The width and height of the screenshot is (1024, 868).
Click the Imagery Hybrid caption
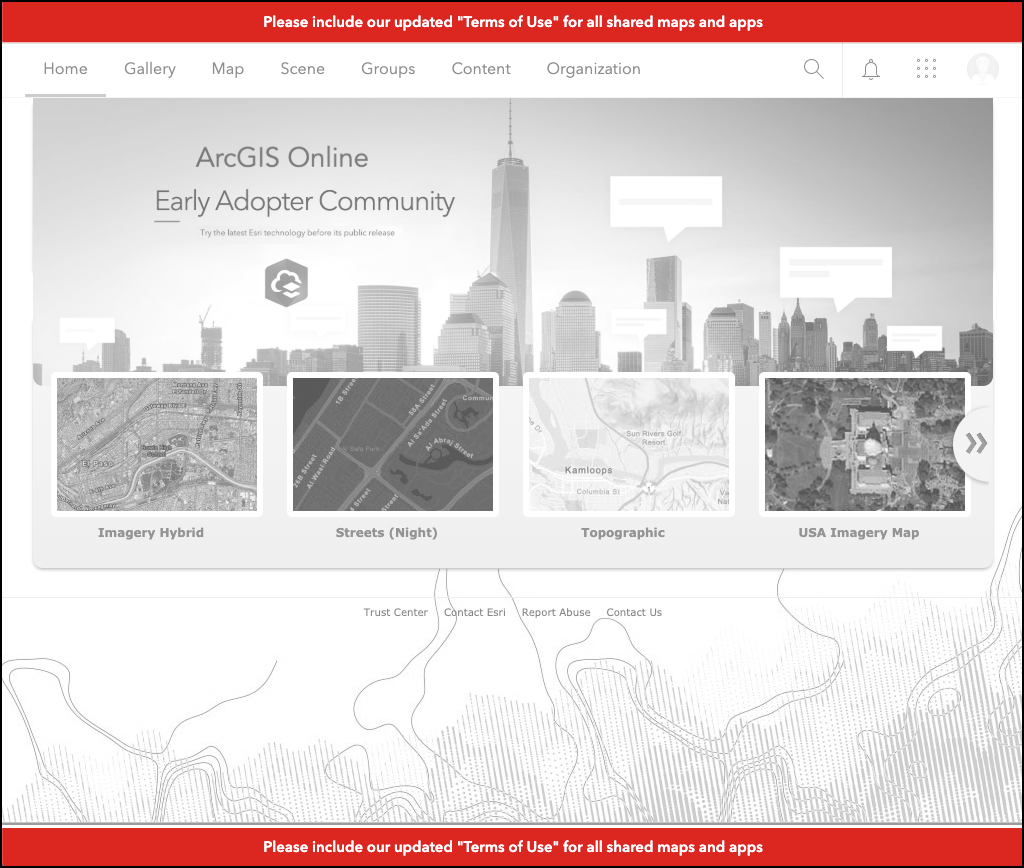[151, 532]
